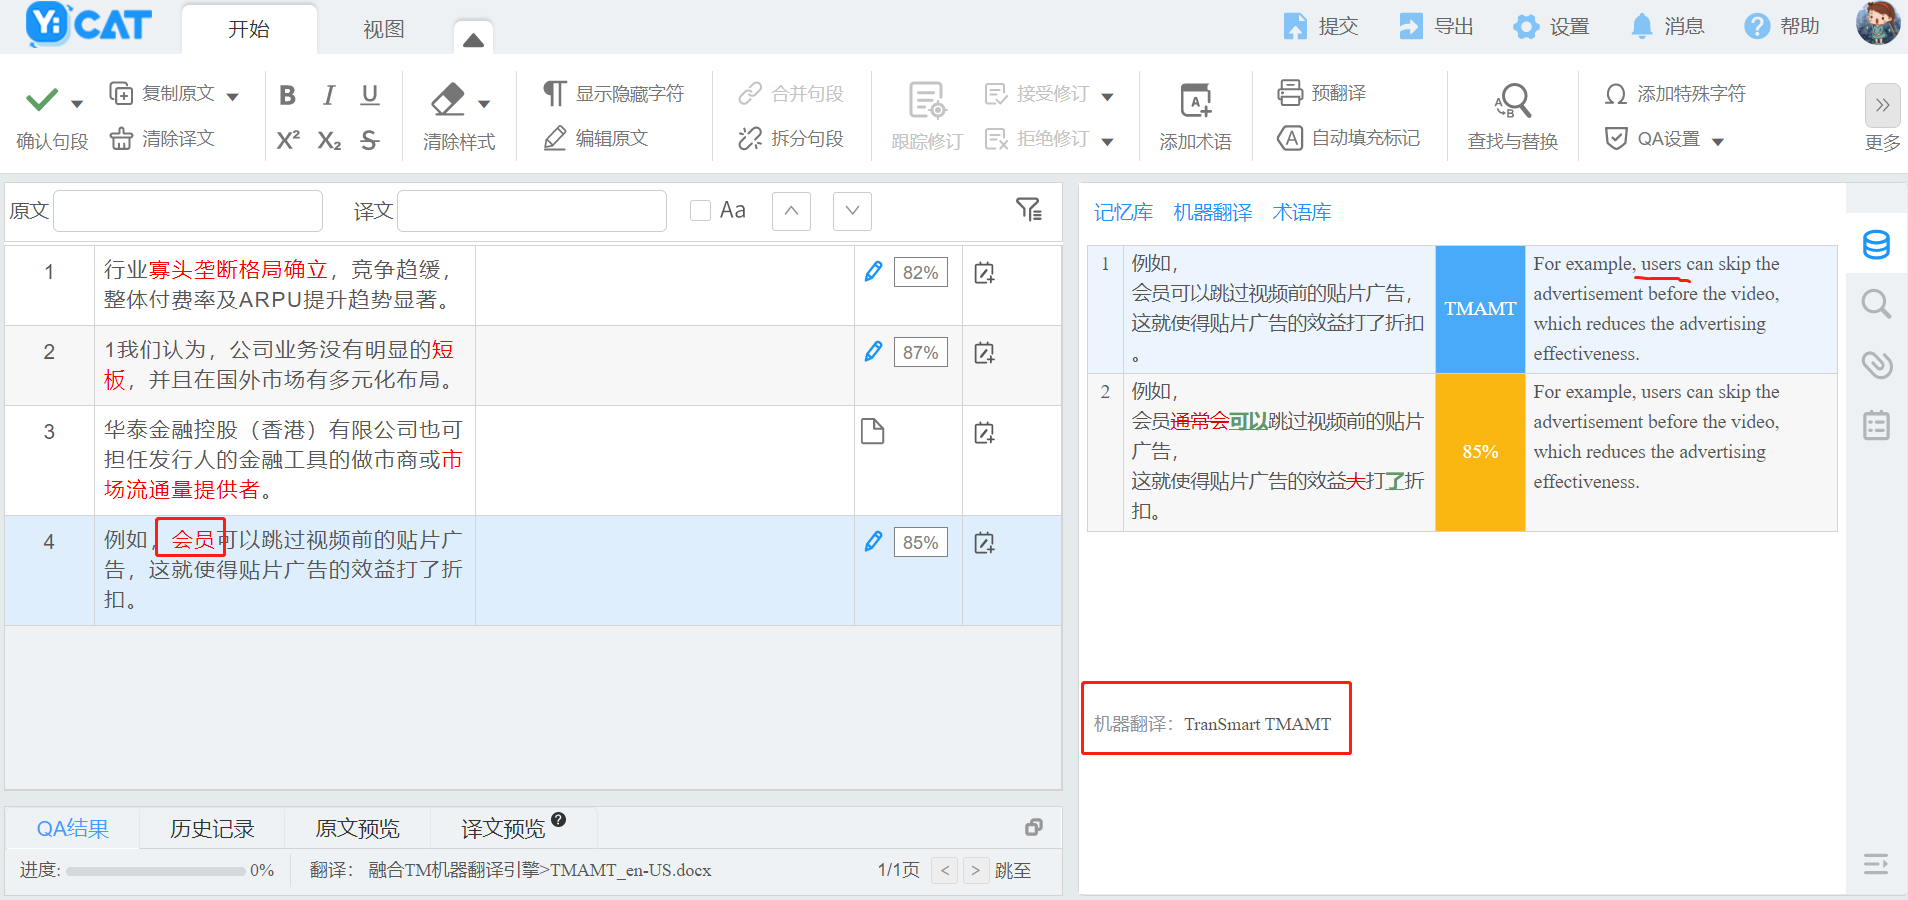The height and width of the screenshot is (900, 1908).
Task: Split the segment using 拆分句段 icon
Action: [750, 138]
